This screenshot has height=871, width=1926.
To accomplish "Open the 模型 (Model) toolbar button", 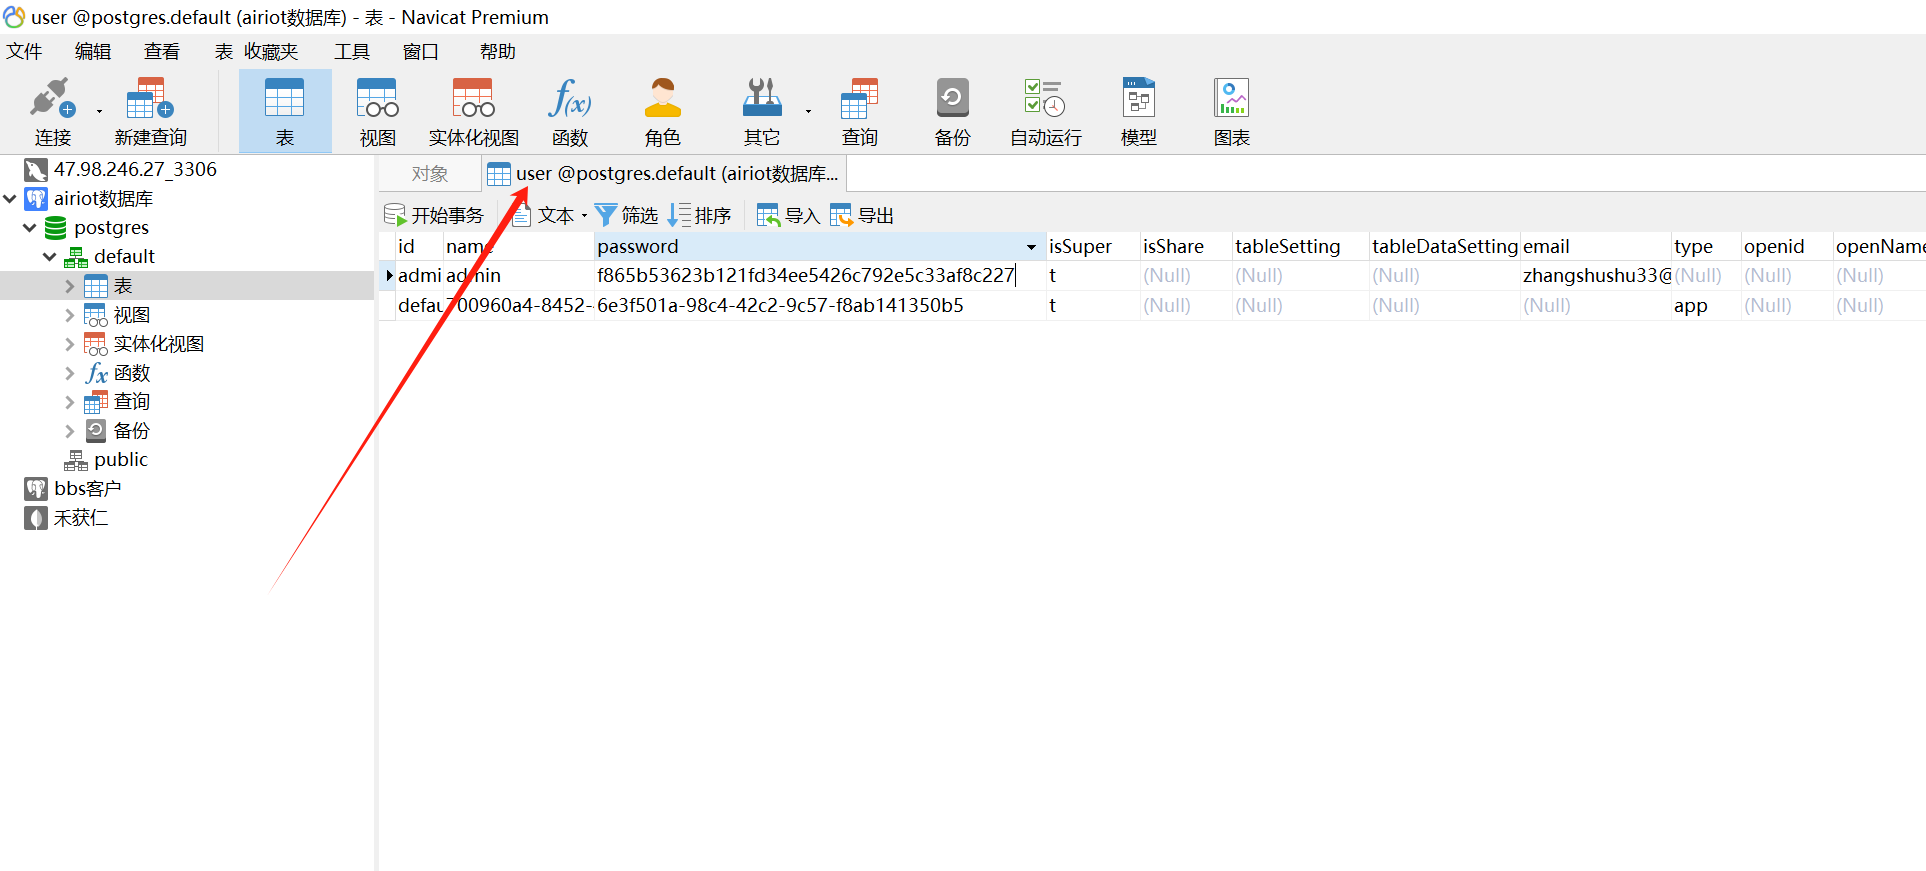I will tap(1138, 111).
